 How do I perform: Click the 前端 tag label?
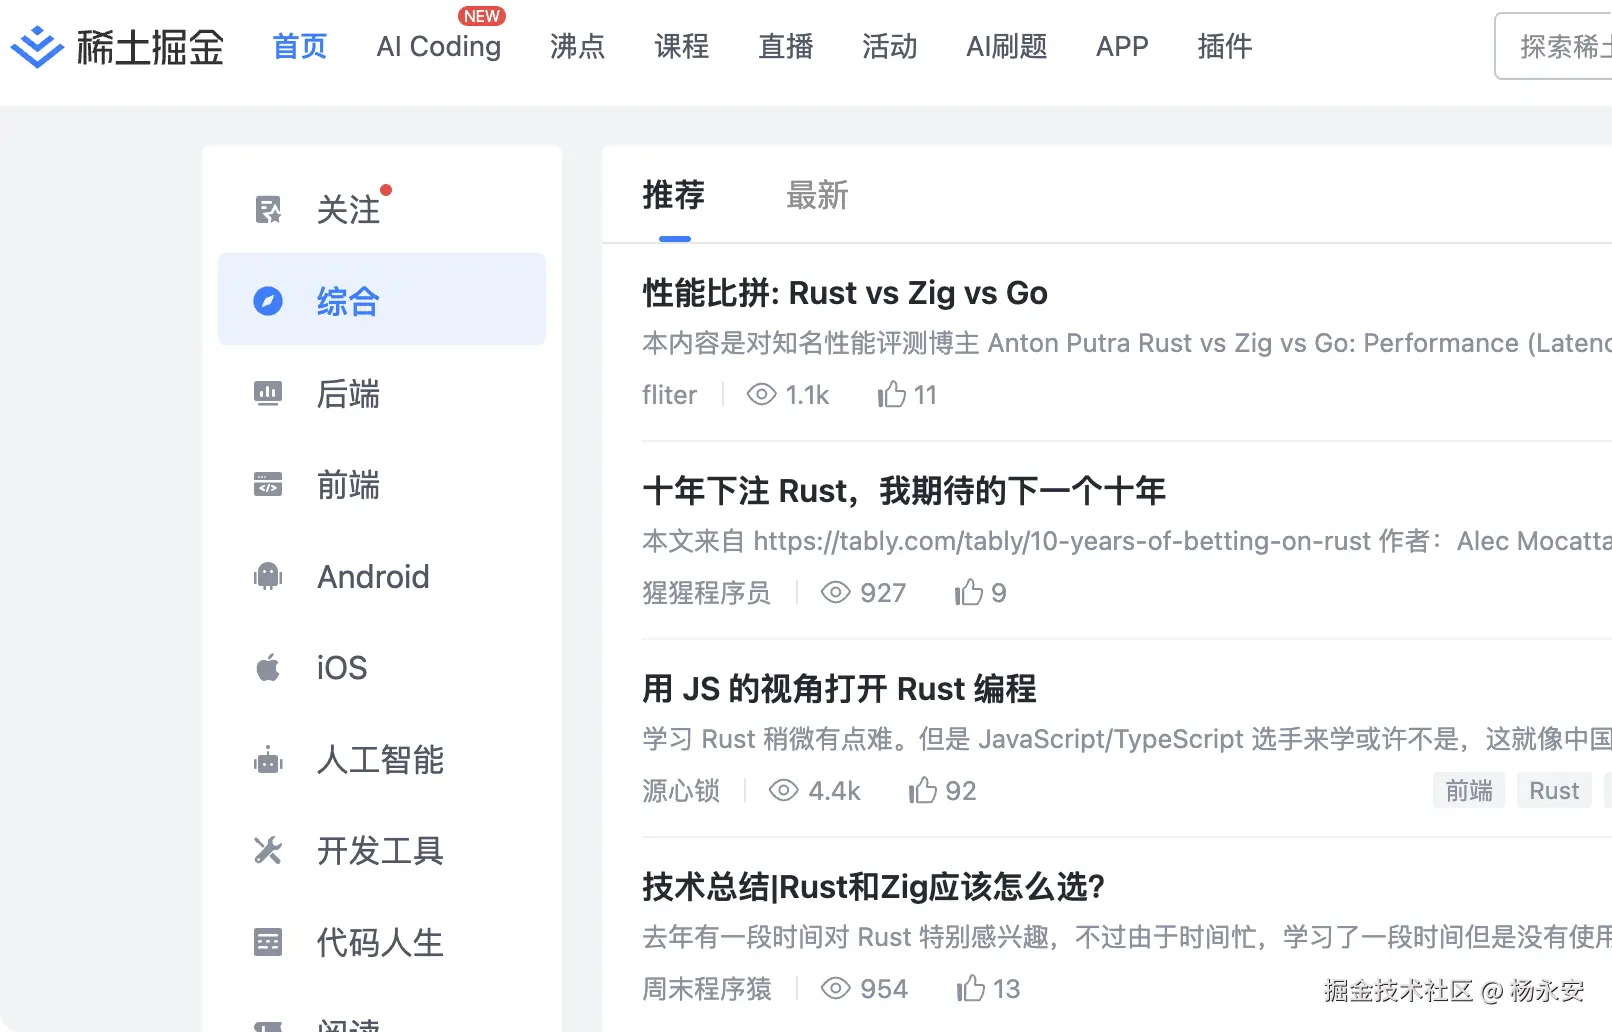[x=1468, y=790]
